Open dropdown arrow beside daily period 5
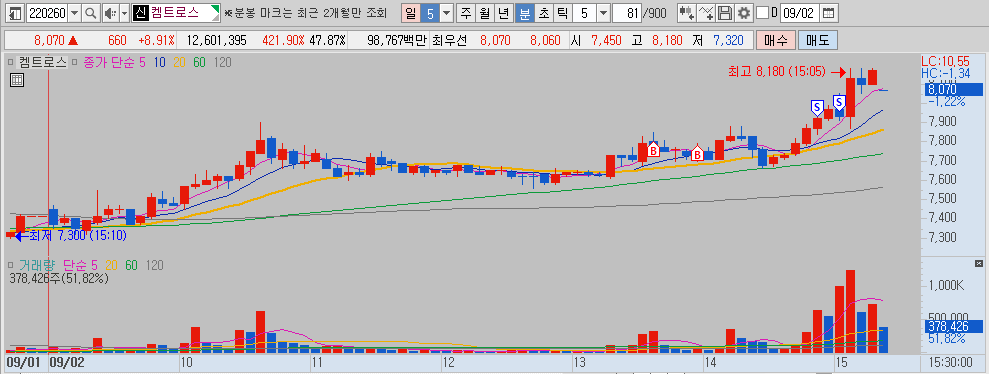This screenshot has height=374, width=989. pyautogui.click(x=447, y=13)
